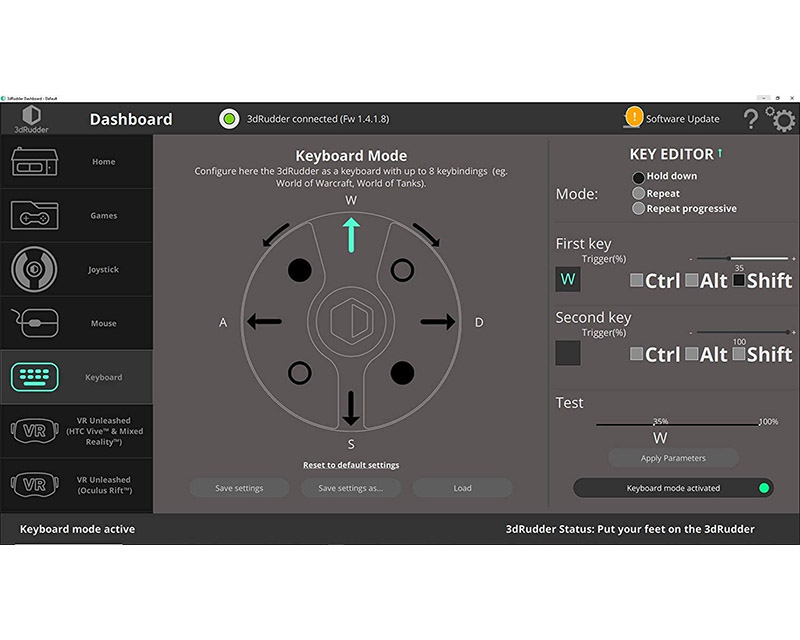Adjust the Second key trigger slider
This screenshot has width=800, height=640.
(742, 332)
